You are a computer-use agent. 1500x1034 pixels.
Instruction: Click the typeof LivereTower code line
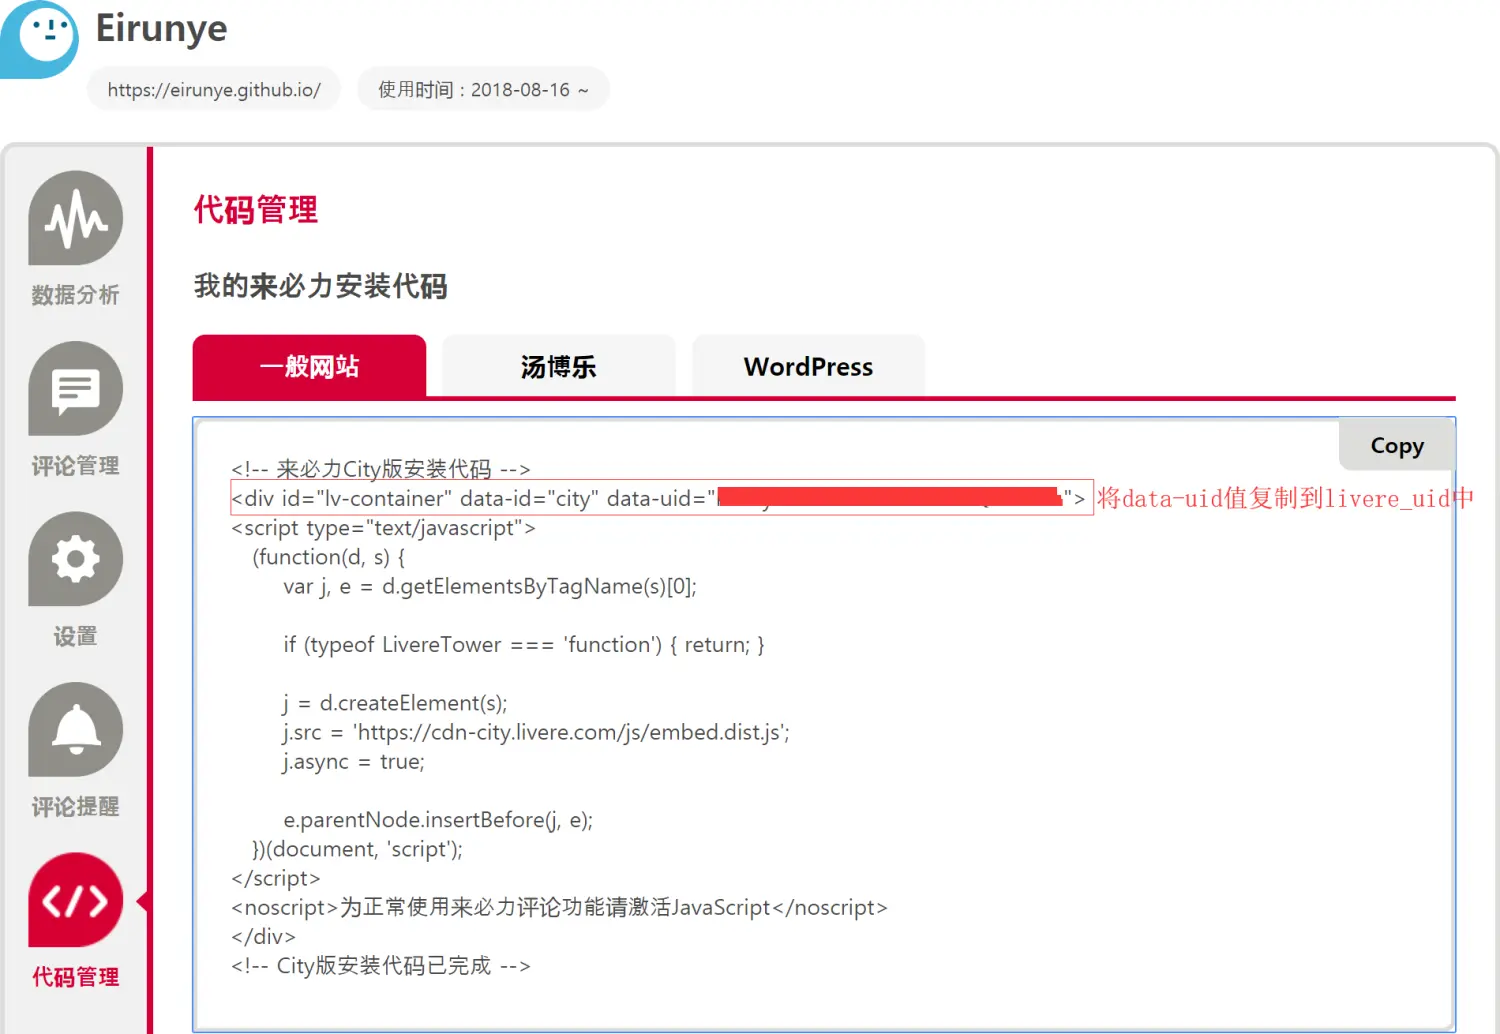coord(523,645)
